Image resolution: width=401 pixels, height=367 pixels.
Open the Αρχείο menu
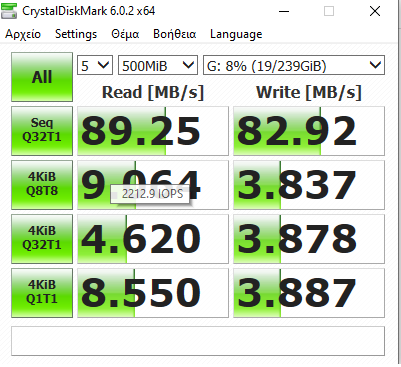[23, 34]
